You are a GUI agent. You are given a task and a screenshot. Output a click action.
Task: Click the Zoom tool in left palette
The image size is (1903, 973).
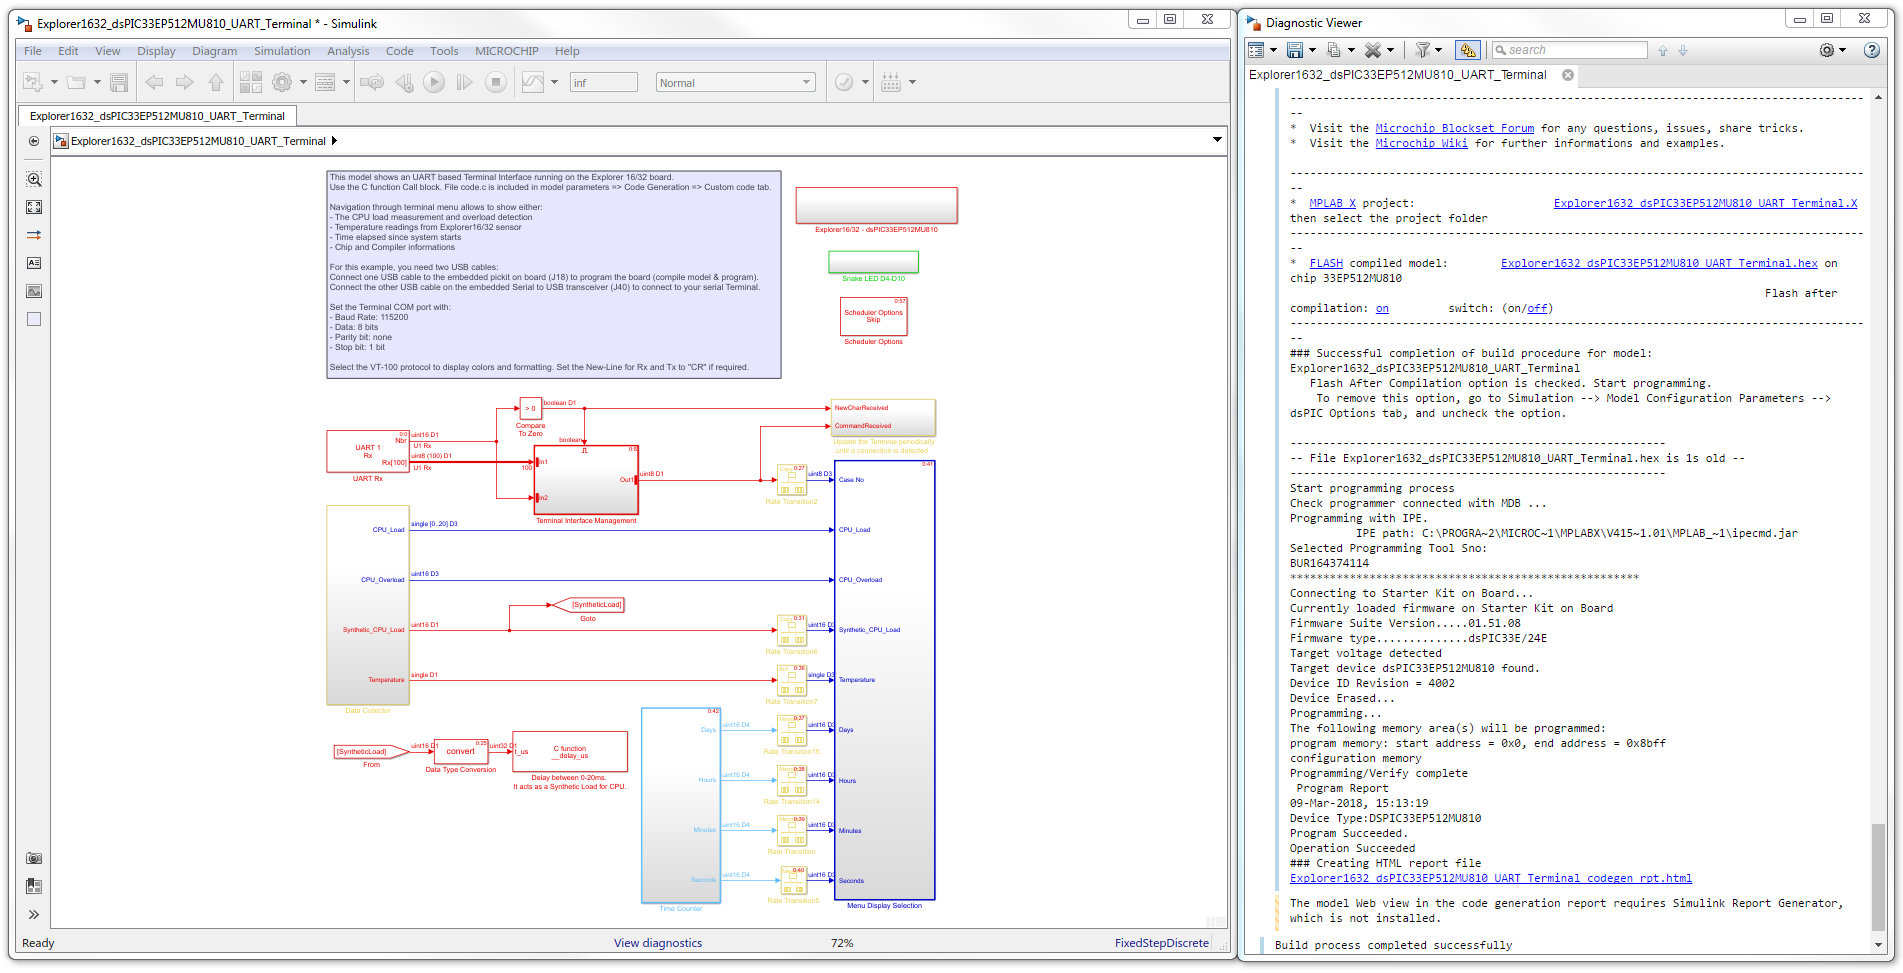pyautogui.click(x=34, y=180)
